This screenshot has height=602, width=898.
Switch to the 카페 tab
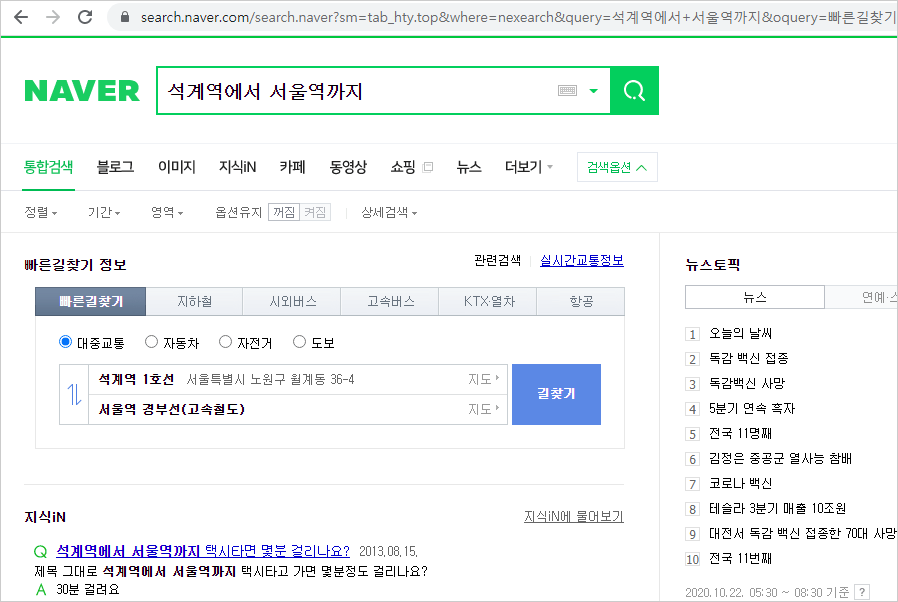293,167
